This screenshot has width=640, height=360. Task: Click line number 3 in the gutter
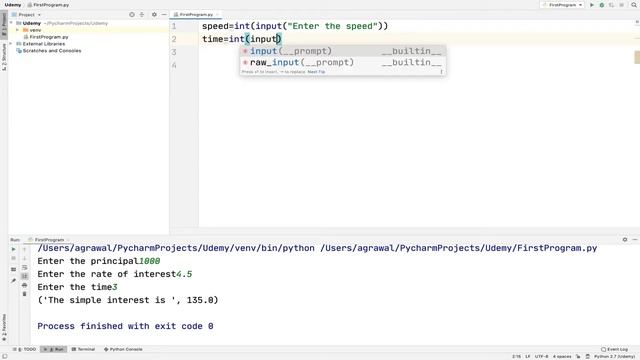pos(174,52)
